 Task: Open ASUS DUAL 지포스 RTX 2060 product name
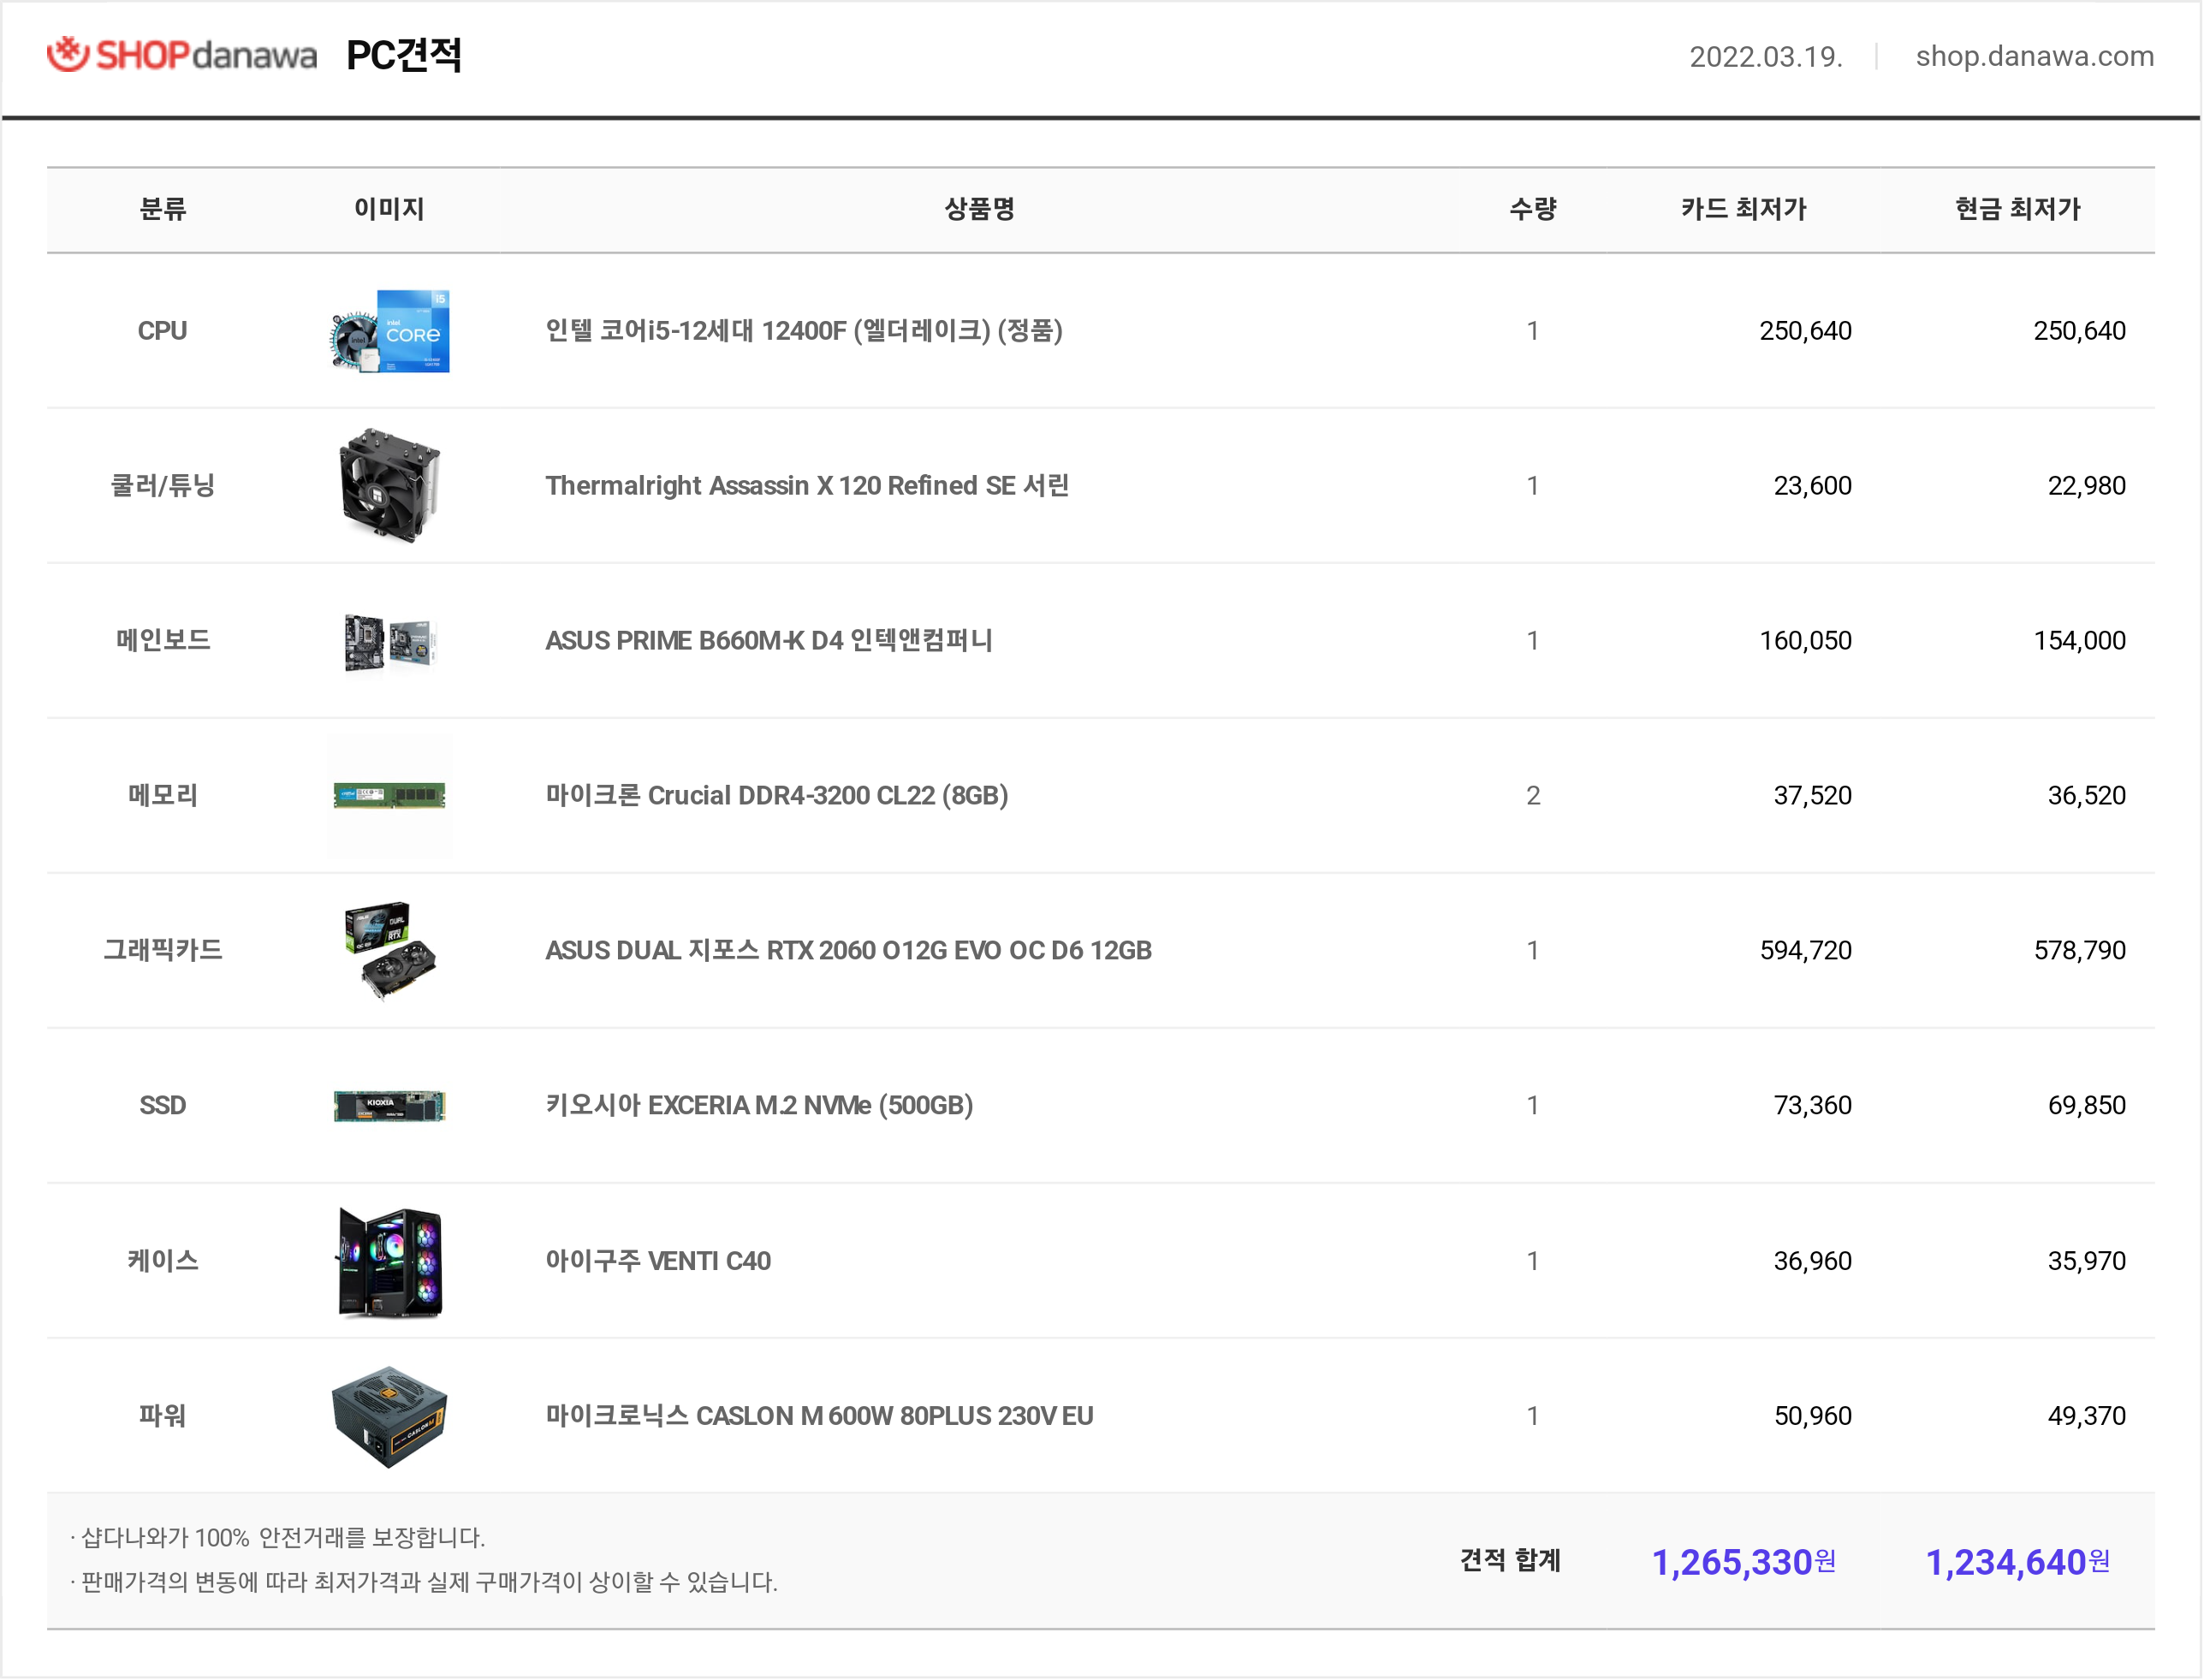849,951
